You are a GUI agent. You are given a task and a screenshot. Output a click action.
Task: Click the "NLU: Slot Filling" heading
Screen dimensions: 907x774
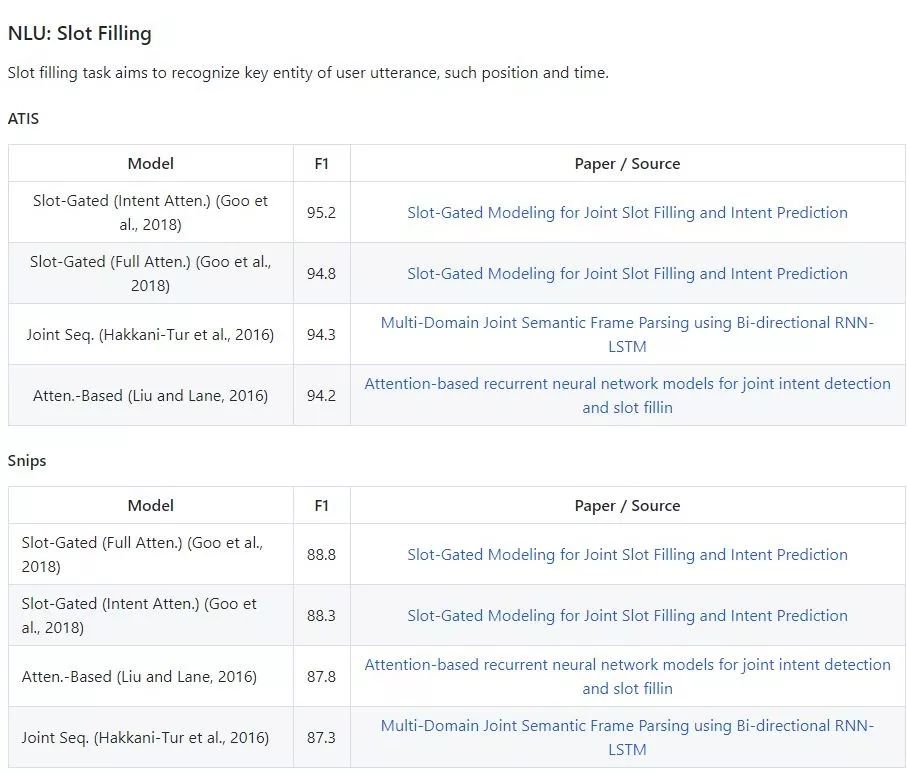pos(80,33)
